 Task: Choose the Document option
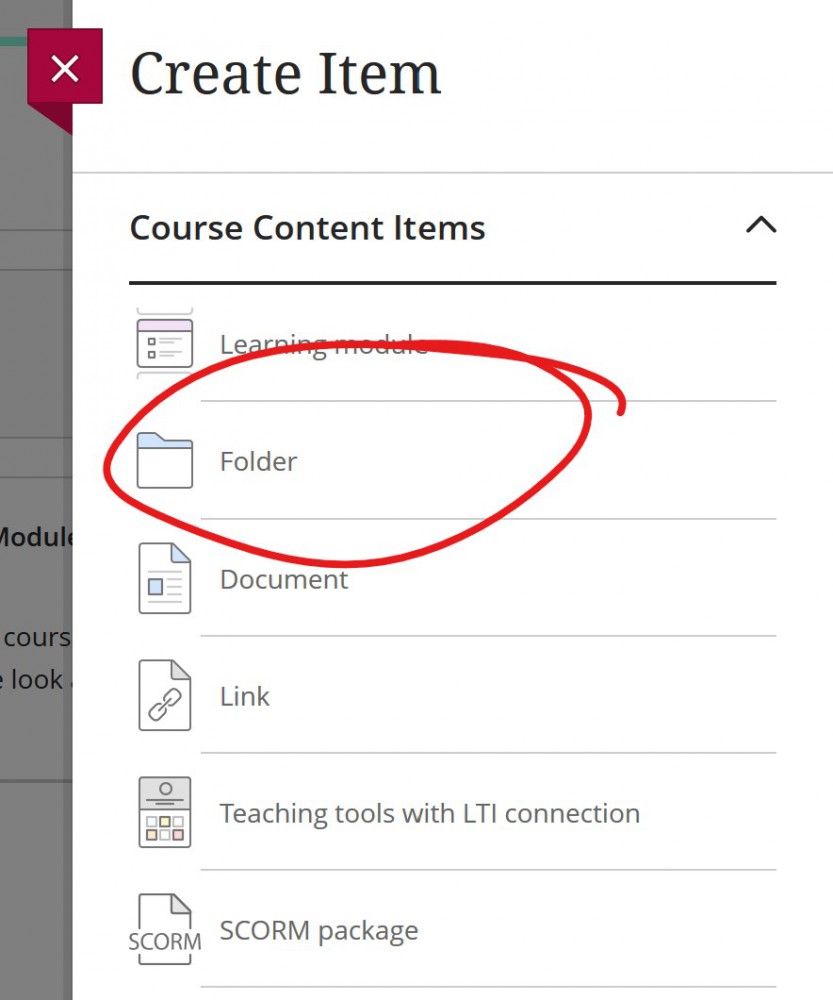(283, 579)
